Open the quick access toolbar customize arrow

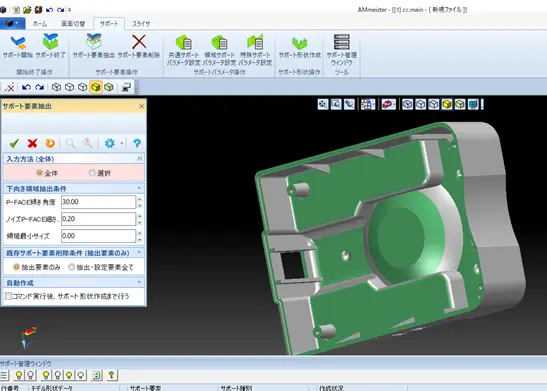click(x=70, y=10)
